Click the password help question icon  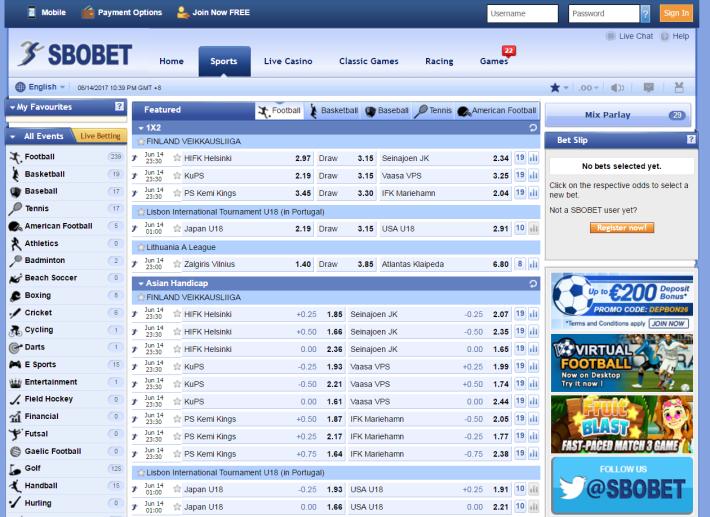(645, 14)
